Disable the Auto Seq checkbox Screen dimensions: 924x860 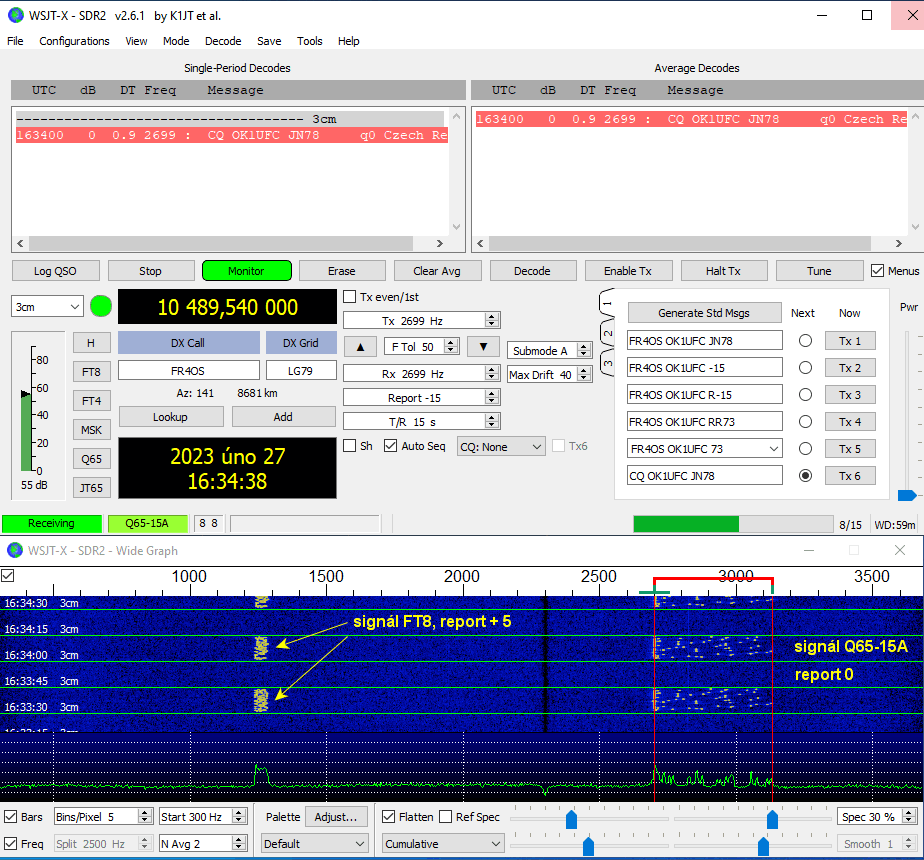point(391,446)
